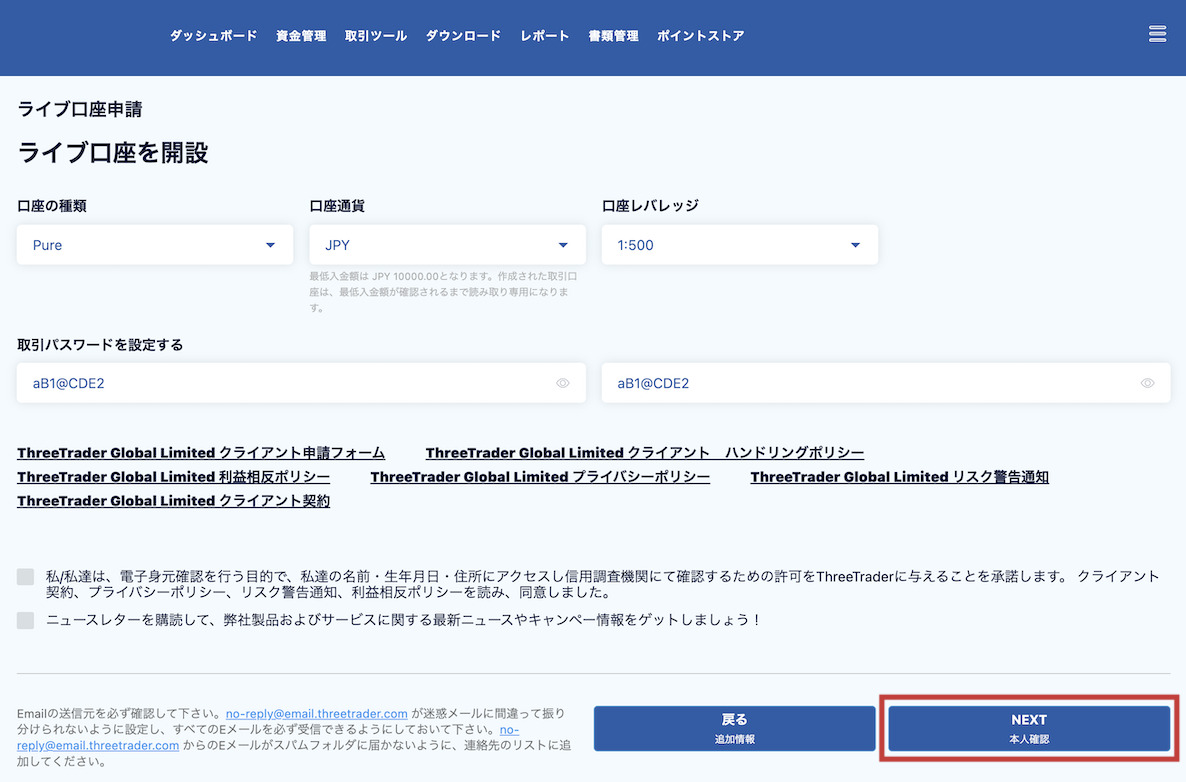Open 取引ツール menu item
Screen dimensions: 1186x782
(x=376, y=36)
